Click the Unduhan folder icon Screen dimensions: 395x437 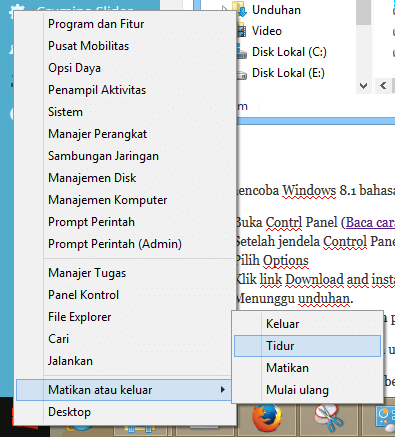pyautogui.click(x=240, y=9)
